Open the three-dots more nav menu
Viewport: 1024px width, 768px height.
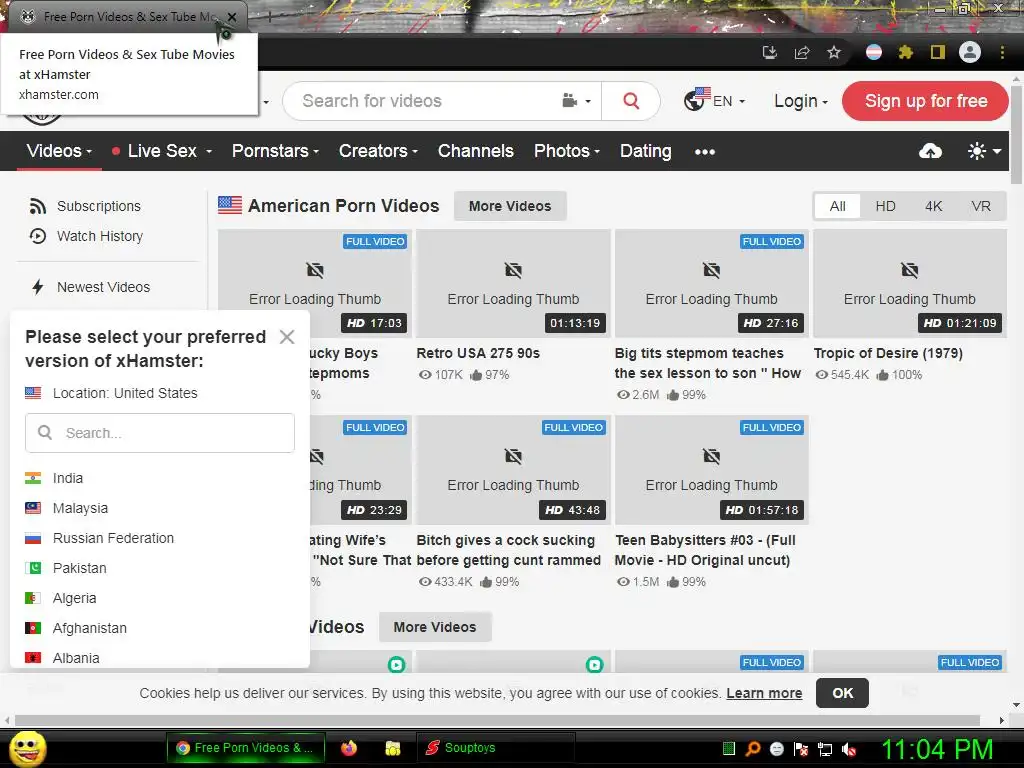coord(705,152)
